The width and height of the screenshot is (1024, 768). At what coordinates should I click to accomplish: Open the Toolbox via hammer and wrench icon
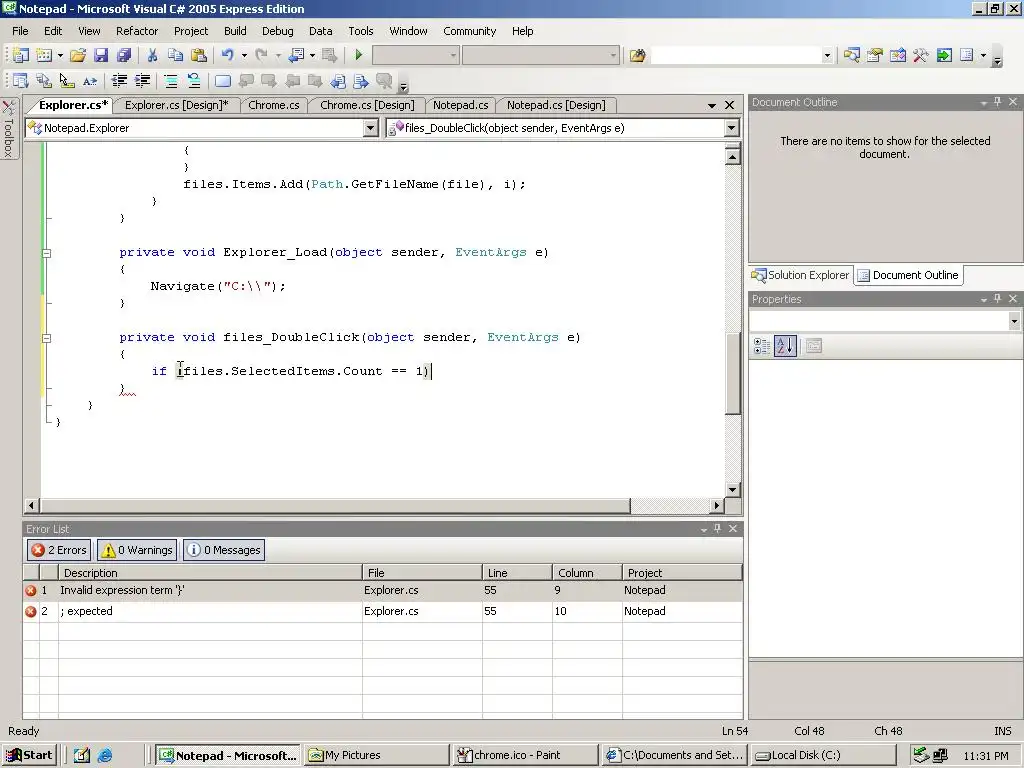pyautogui.click(x=921, y=56)
